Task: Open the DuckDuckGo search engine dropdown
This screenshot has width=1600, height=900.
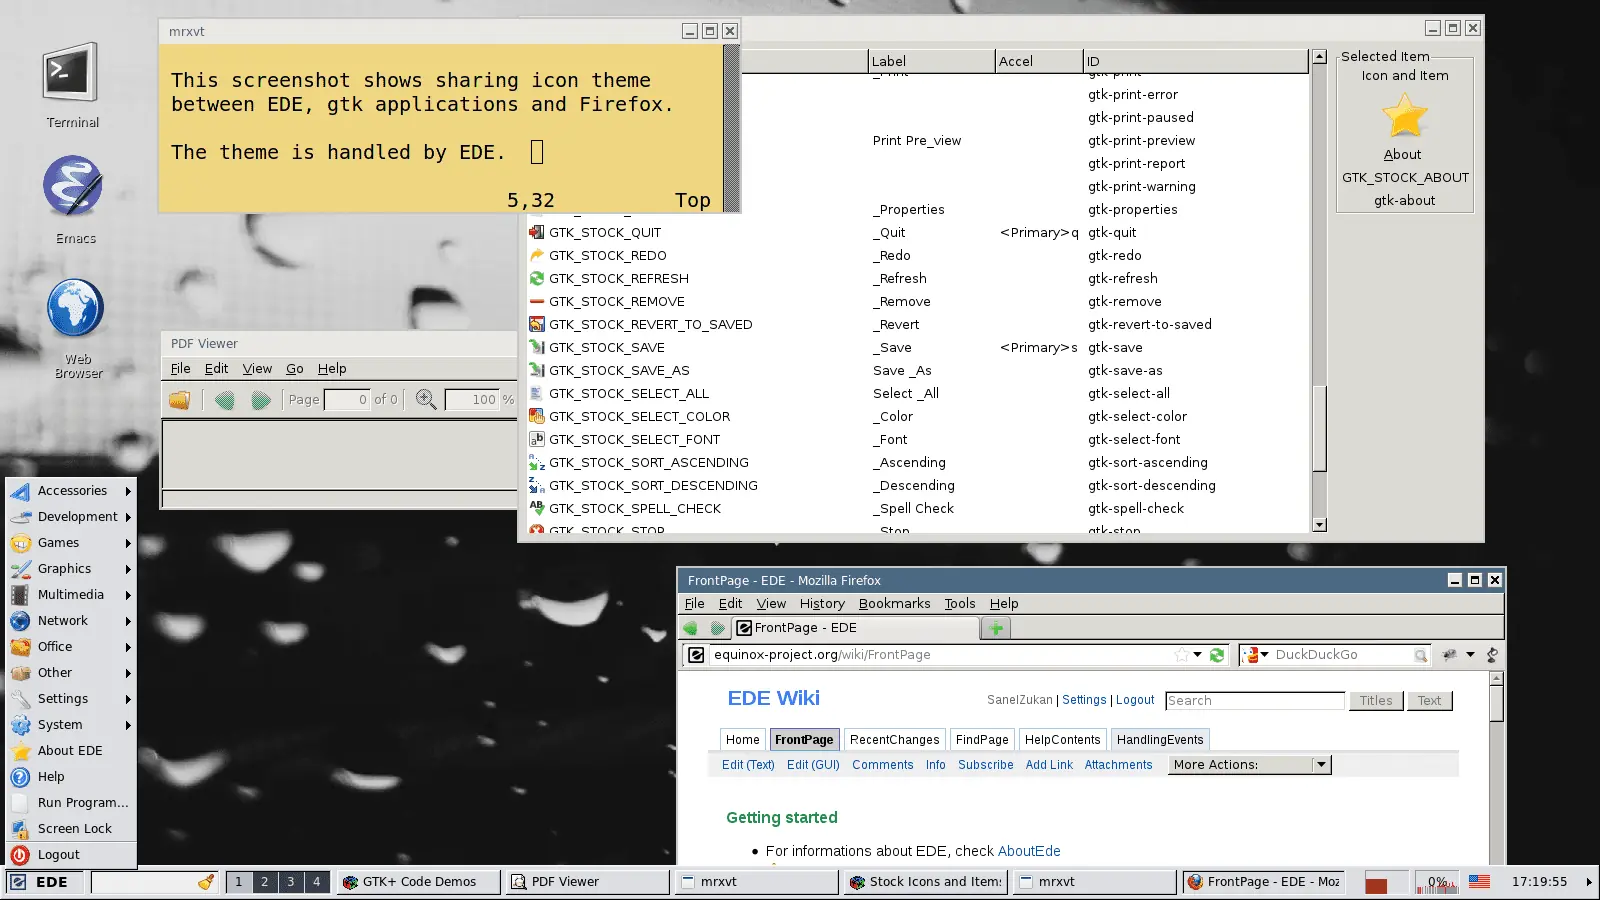Action: pyautogui.click(x=1255, y=655)
